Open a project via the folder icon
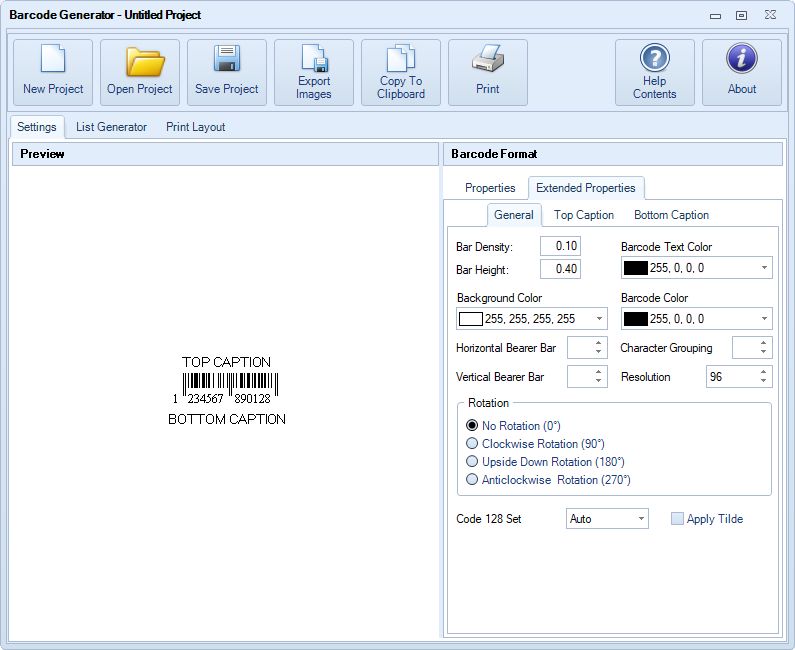795x650 pixels. (140, 62)
